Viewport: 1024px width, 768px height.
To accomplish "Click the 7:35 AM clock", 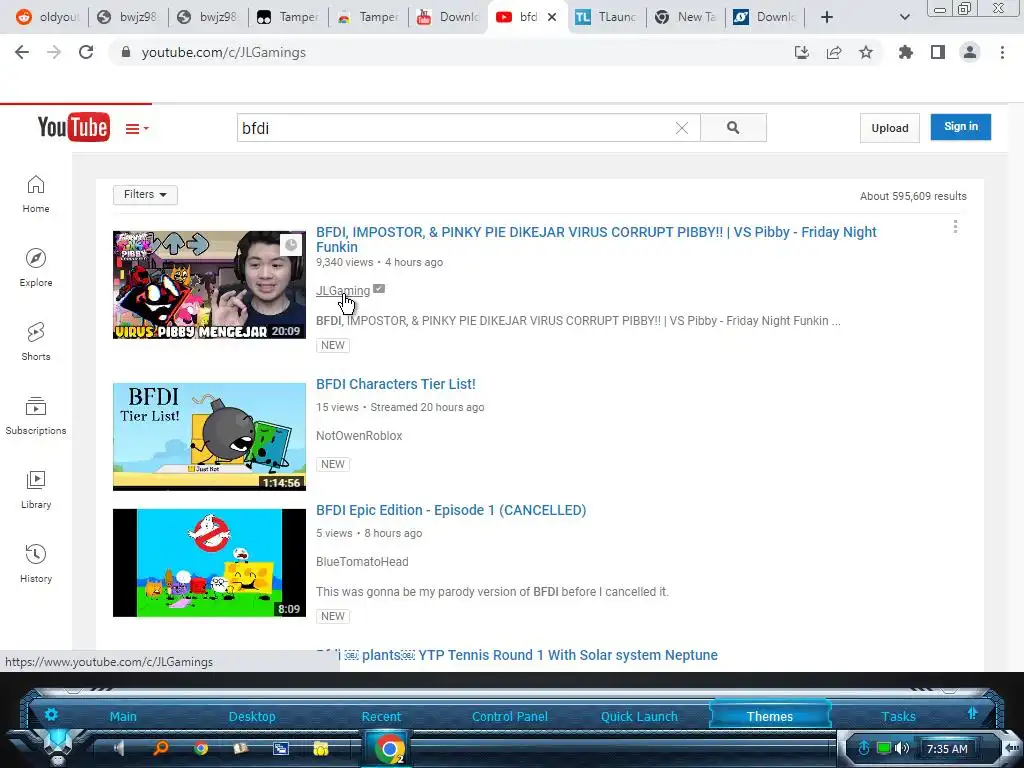I will (947, 749).
